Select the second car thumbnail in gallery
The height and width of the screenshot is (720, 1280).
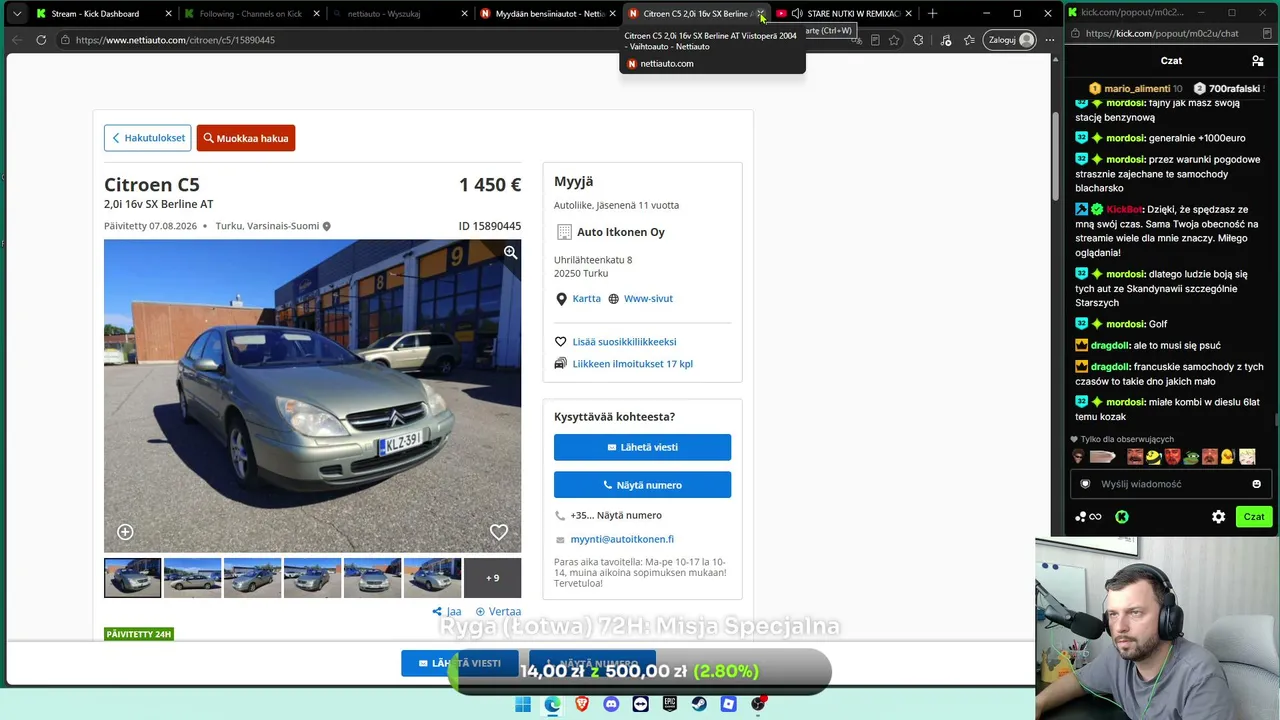[x=192, y=578]
